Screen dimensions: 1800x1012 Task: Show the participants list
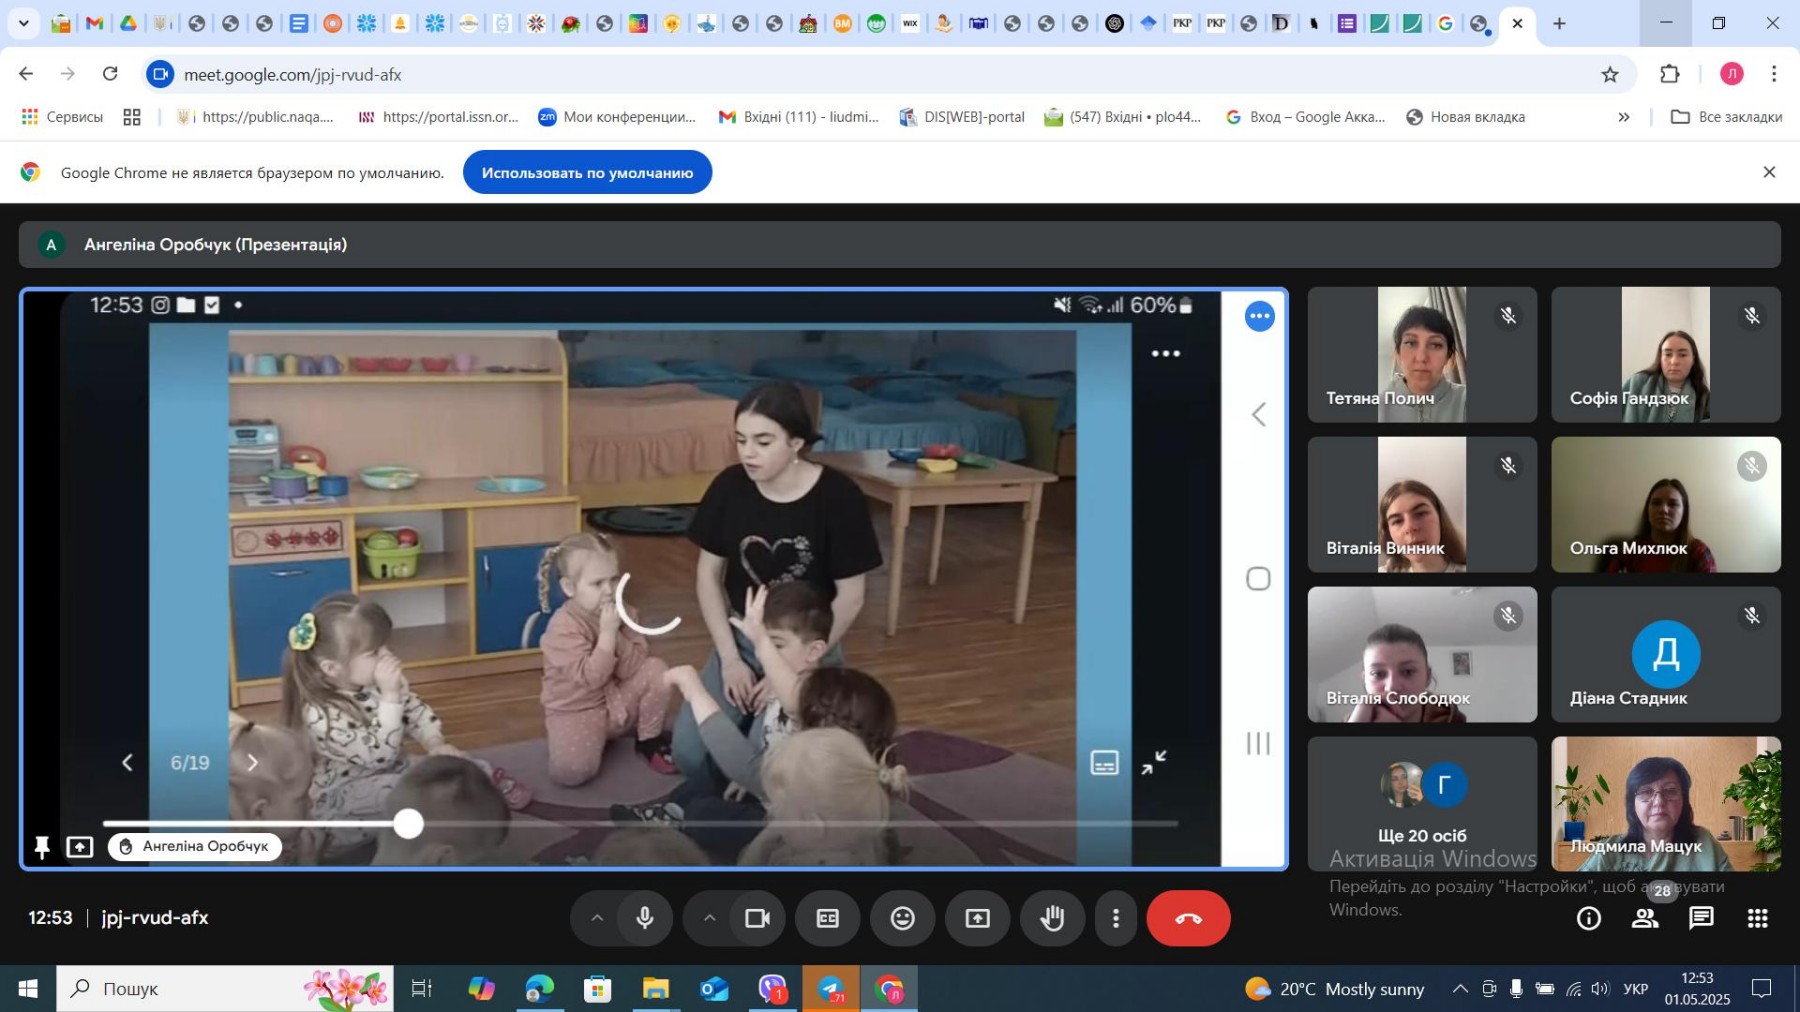point(1645,918)
